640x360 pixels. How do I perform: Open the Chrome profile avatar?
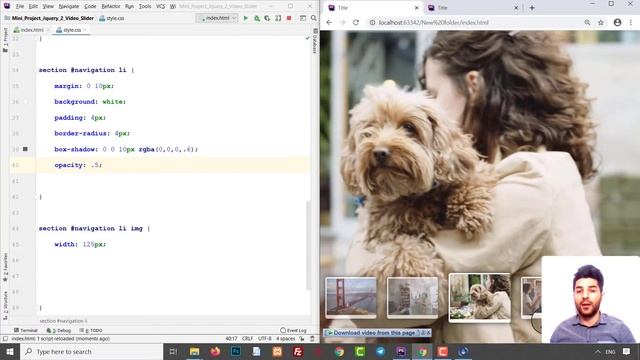(x=617, y=22)
